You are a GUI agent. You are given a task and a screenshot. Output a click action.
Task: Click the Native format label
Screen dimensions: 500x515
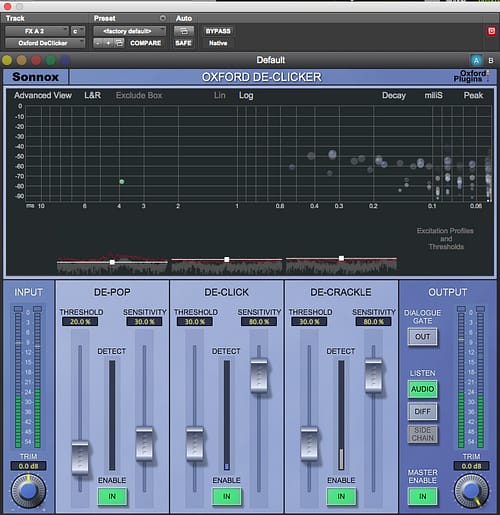tap(218, 43)
